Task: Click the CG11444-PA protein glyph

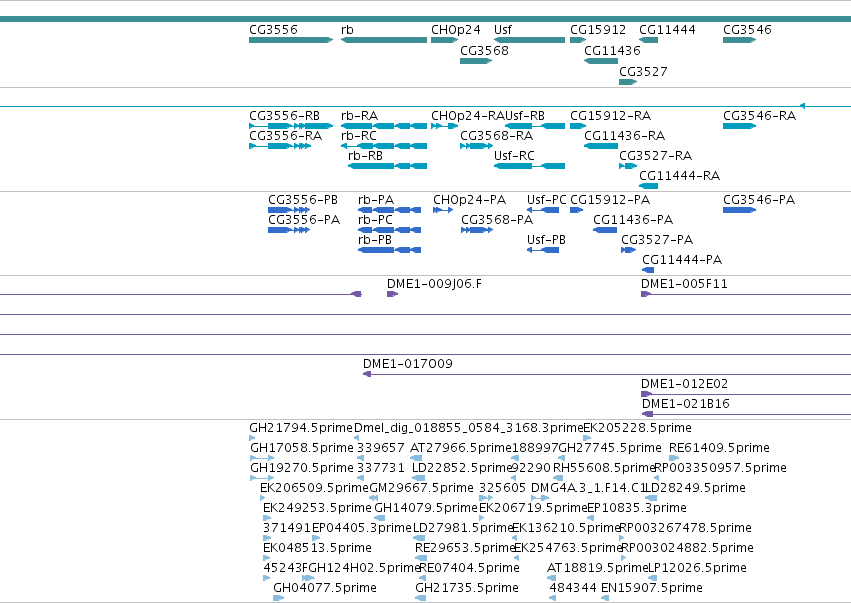Action: pyautogui.click(x=648, y=270)
